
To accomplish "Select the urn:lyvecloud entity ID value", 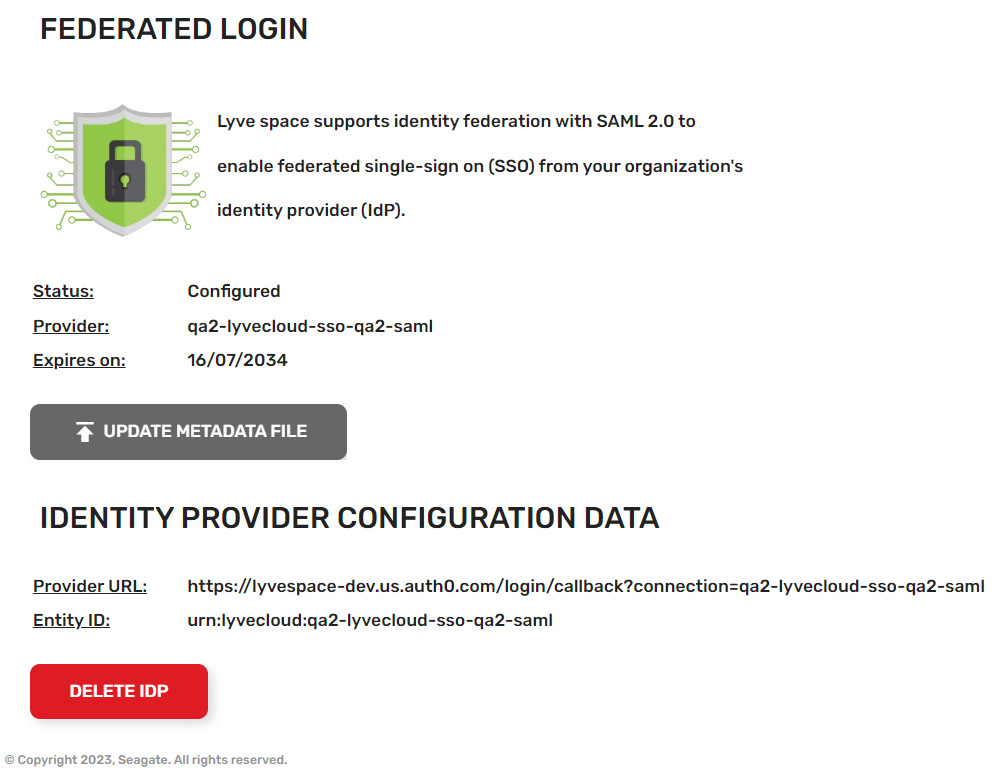I will 370,620.
